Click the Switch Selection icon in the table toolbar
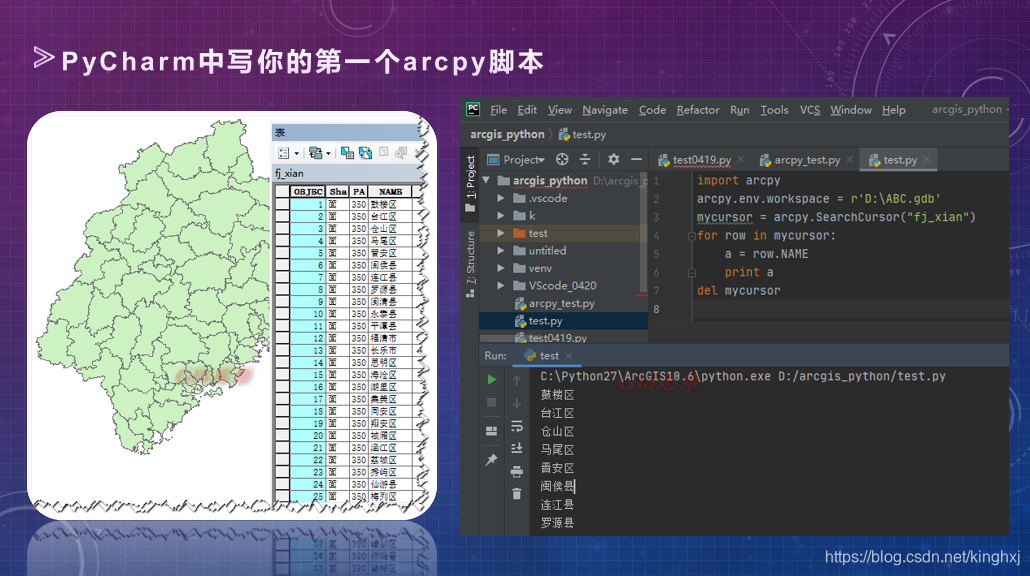1030x576 pixels. (x=365, y=153)
